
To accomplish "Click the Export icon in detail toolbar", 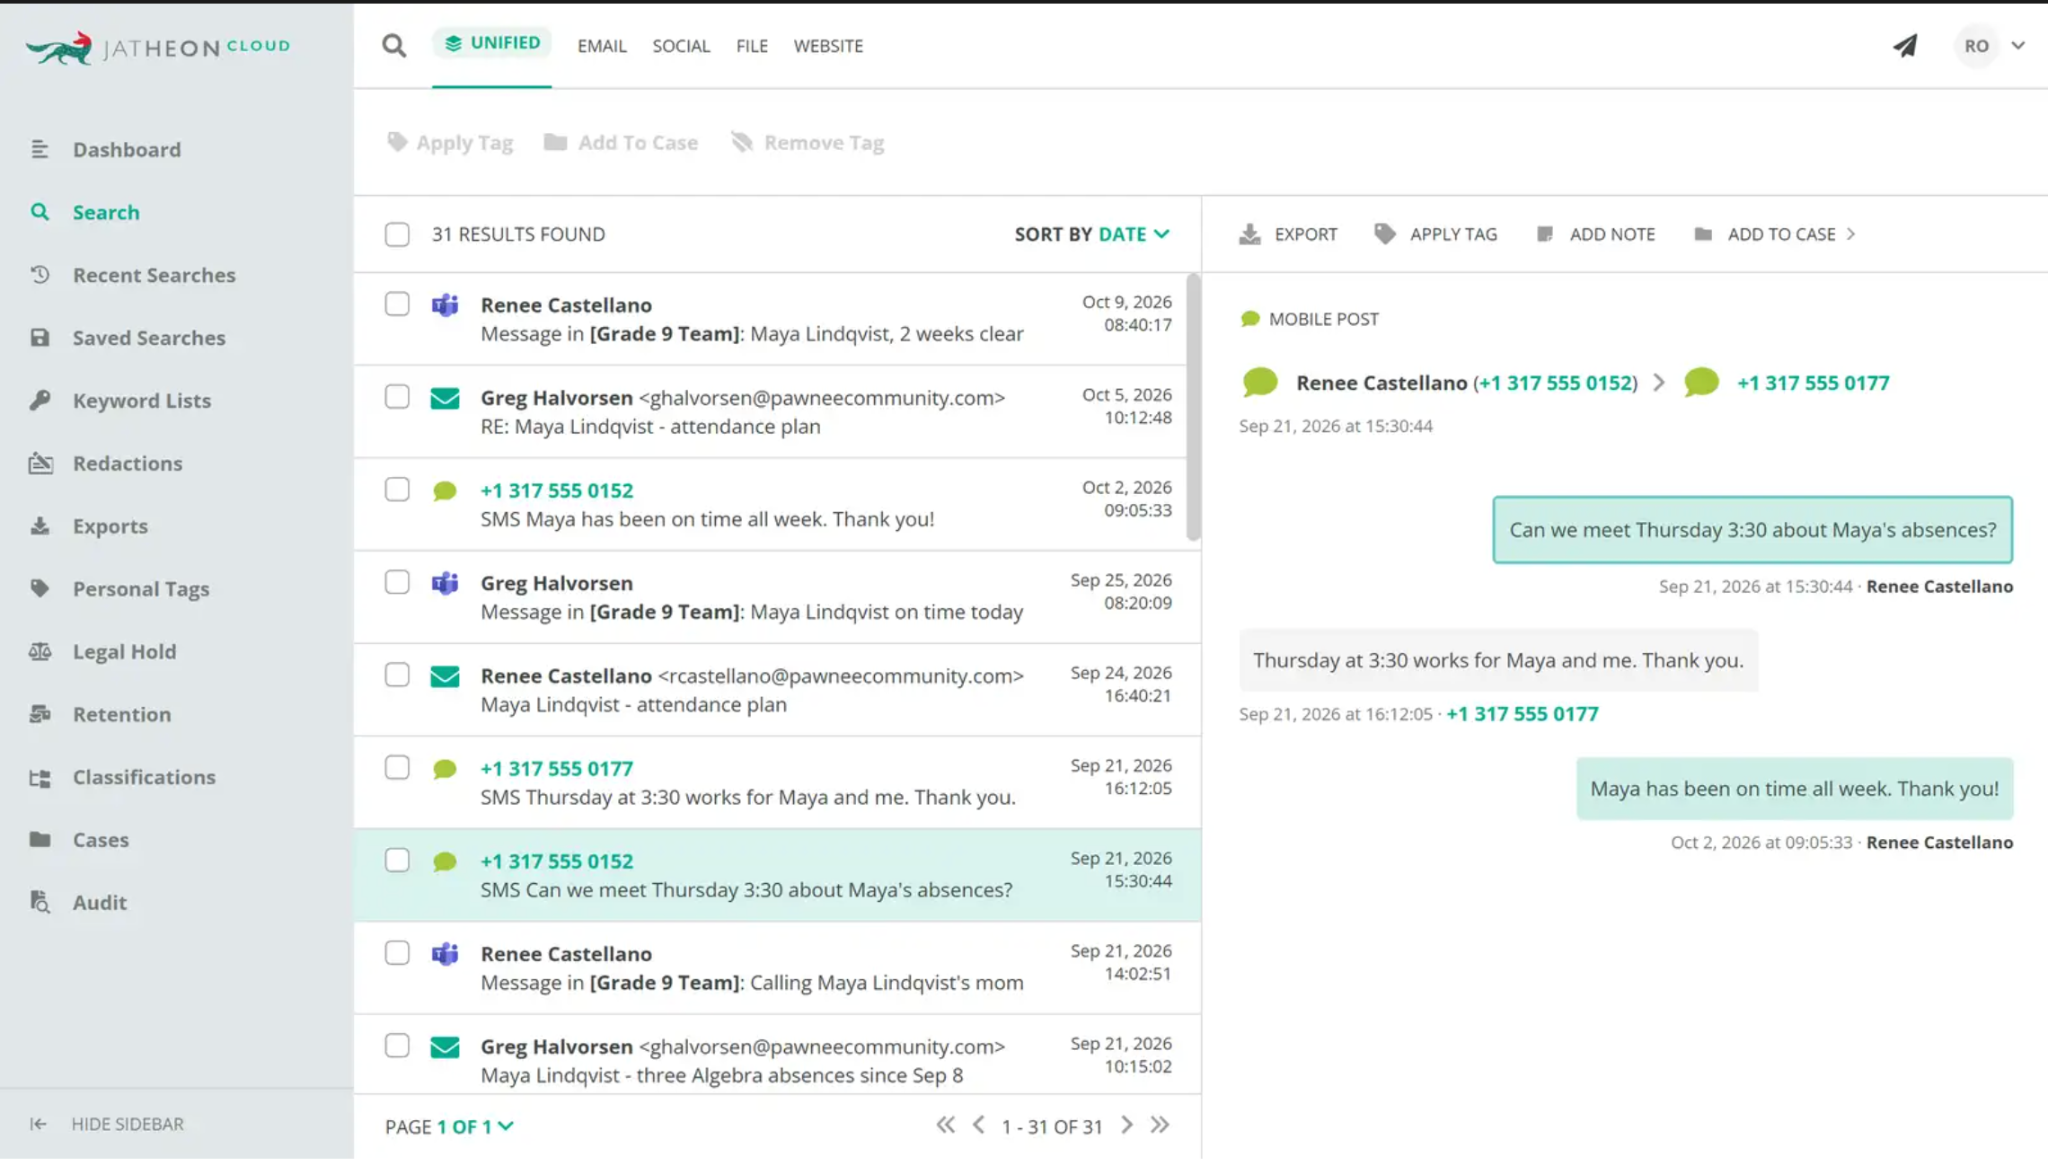I will (x=1249, y=234).
